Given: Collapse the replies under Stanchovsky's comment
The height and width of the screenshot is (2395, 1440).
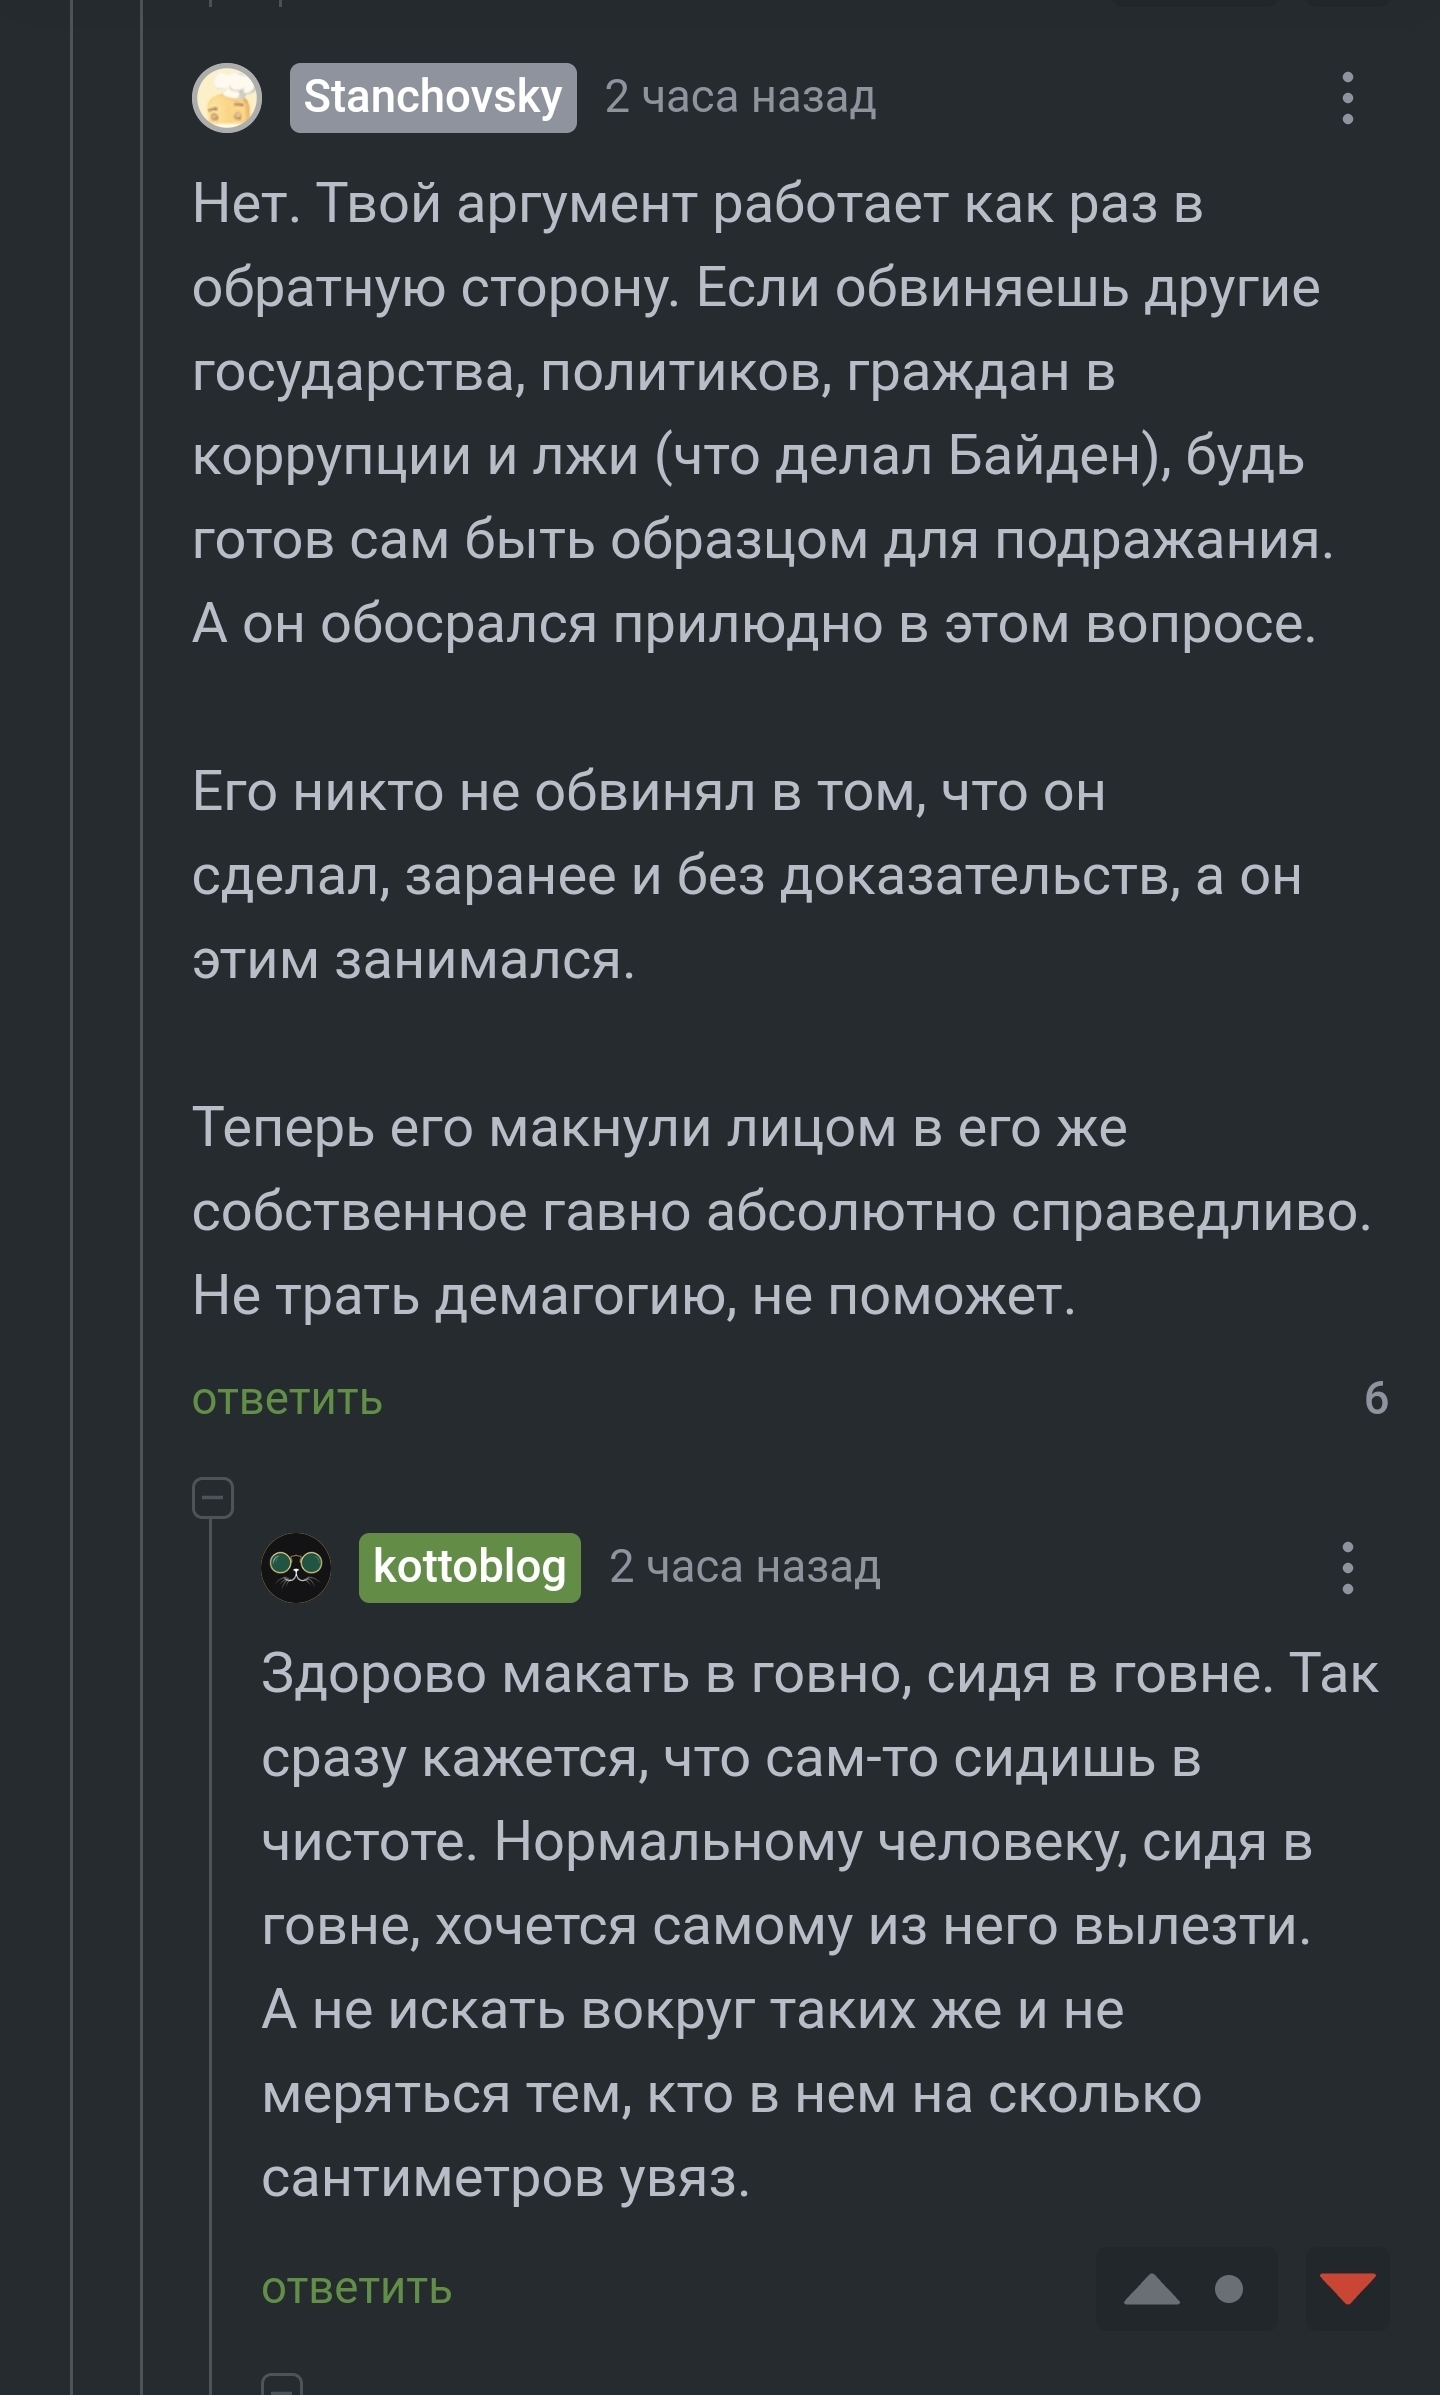Looking at the screenshot, I should (x=212, y=1498).
